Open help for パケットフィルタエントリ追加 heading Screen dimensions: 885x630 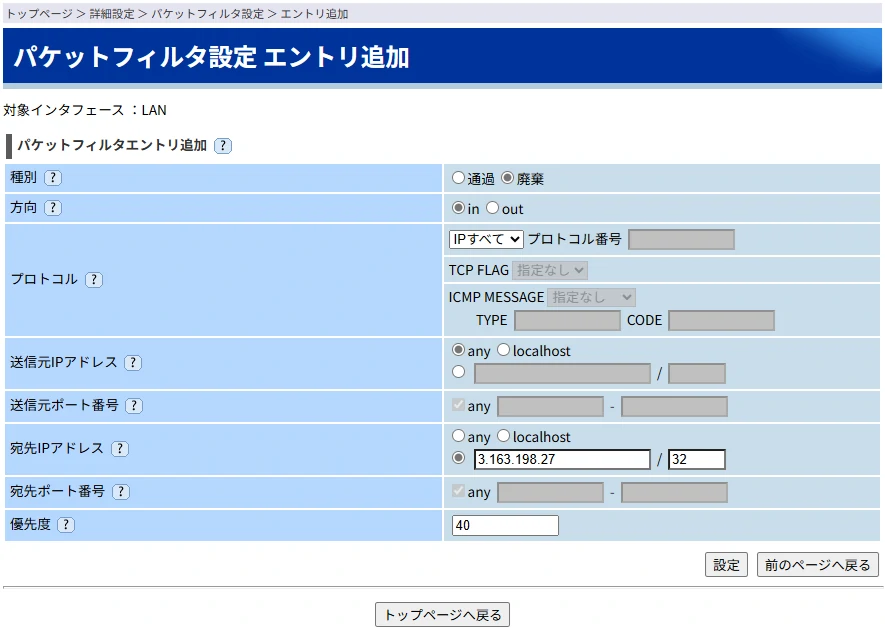(223, 146)
